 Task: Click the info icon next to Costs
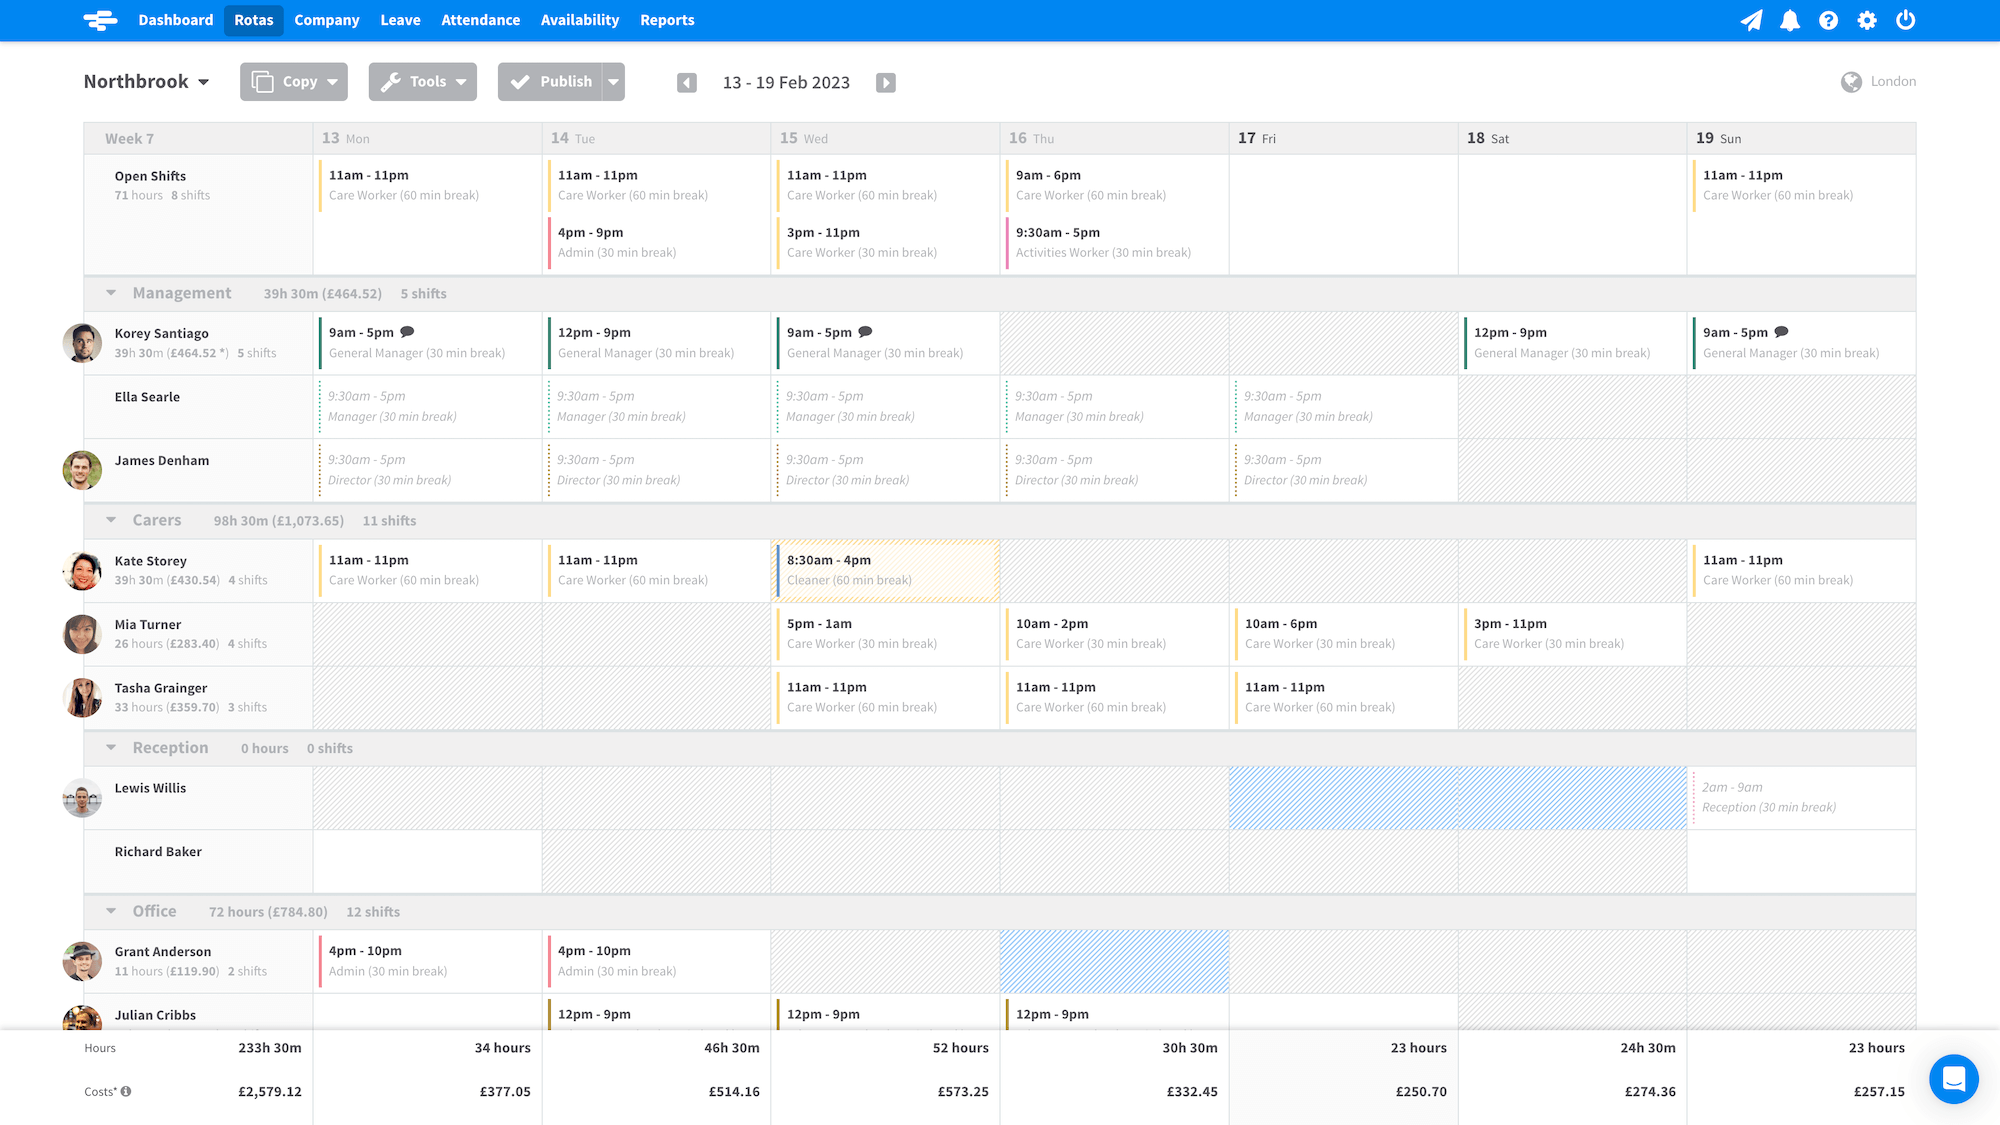click(x=126, y=1092)
